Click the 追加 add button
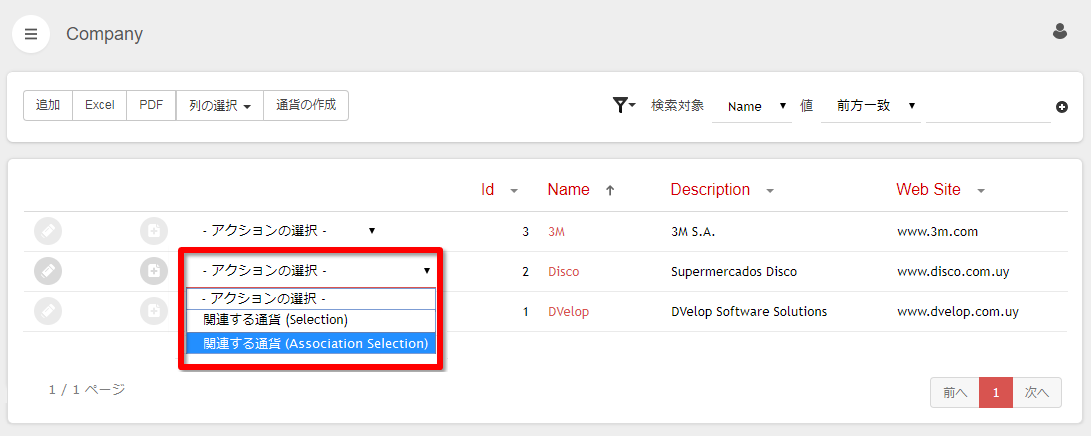1091x436 pixels. tap(48, 106)
